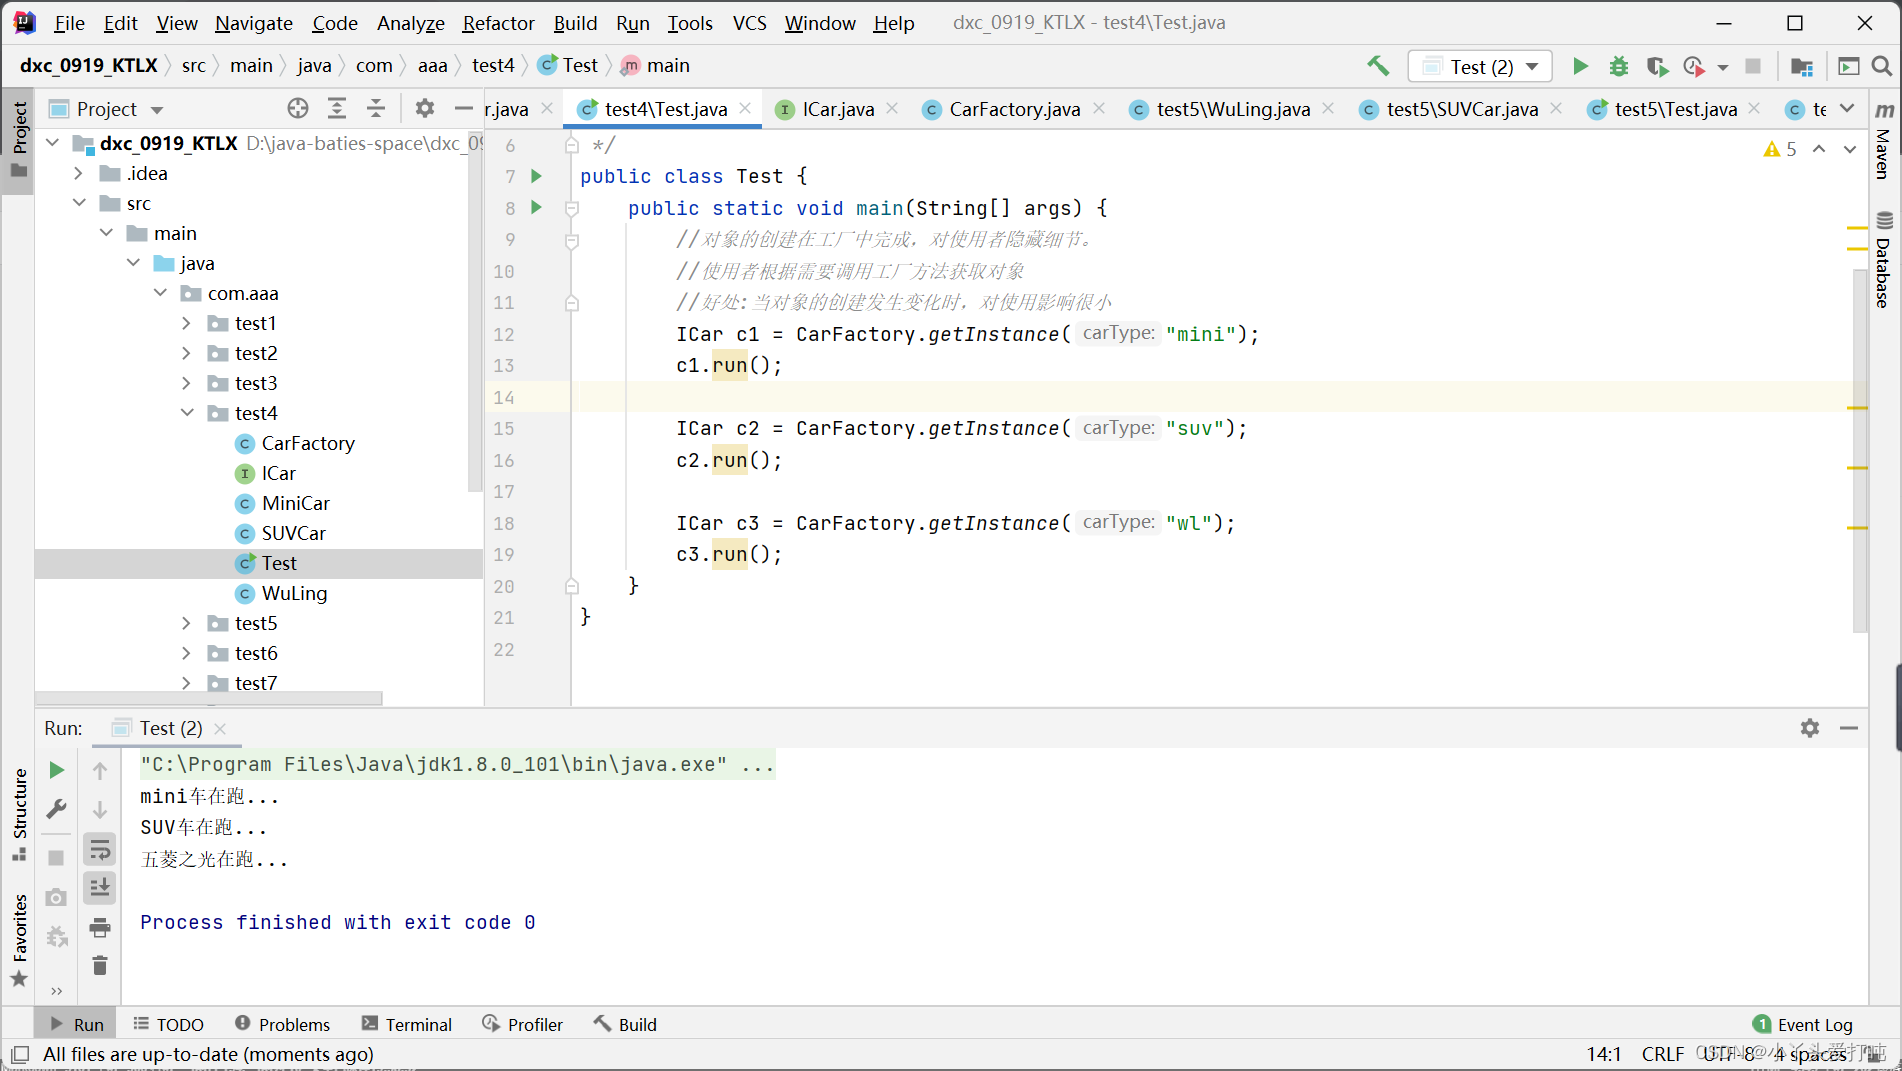This screenshot has height=1071, width=1902.
Task: Click Project tree horizontal scrollbar
Action: 209,698
